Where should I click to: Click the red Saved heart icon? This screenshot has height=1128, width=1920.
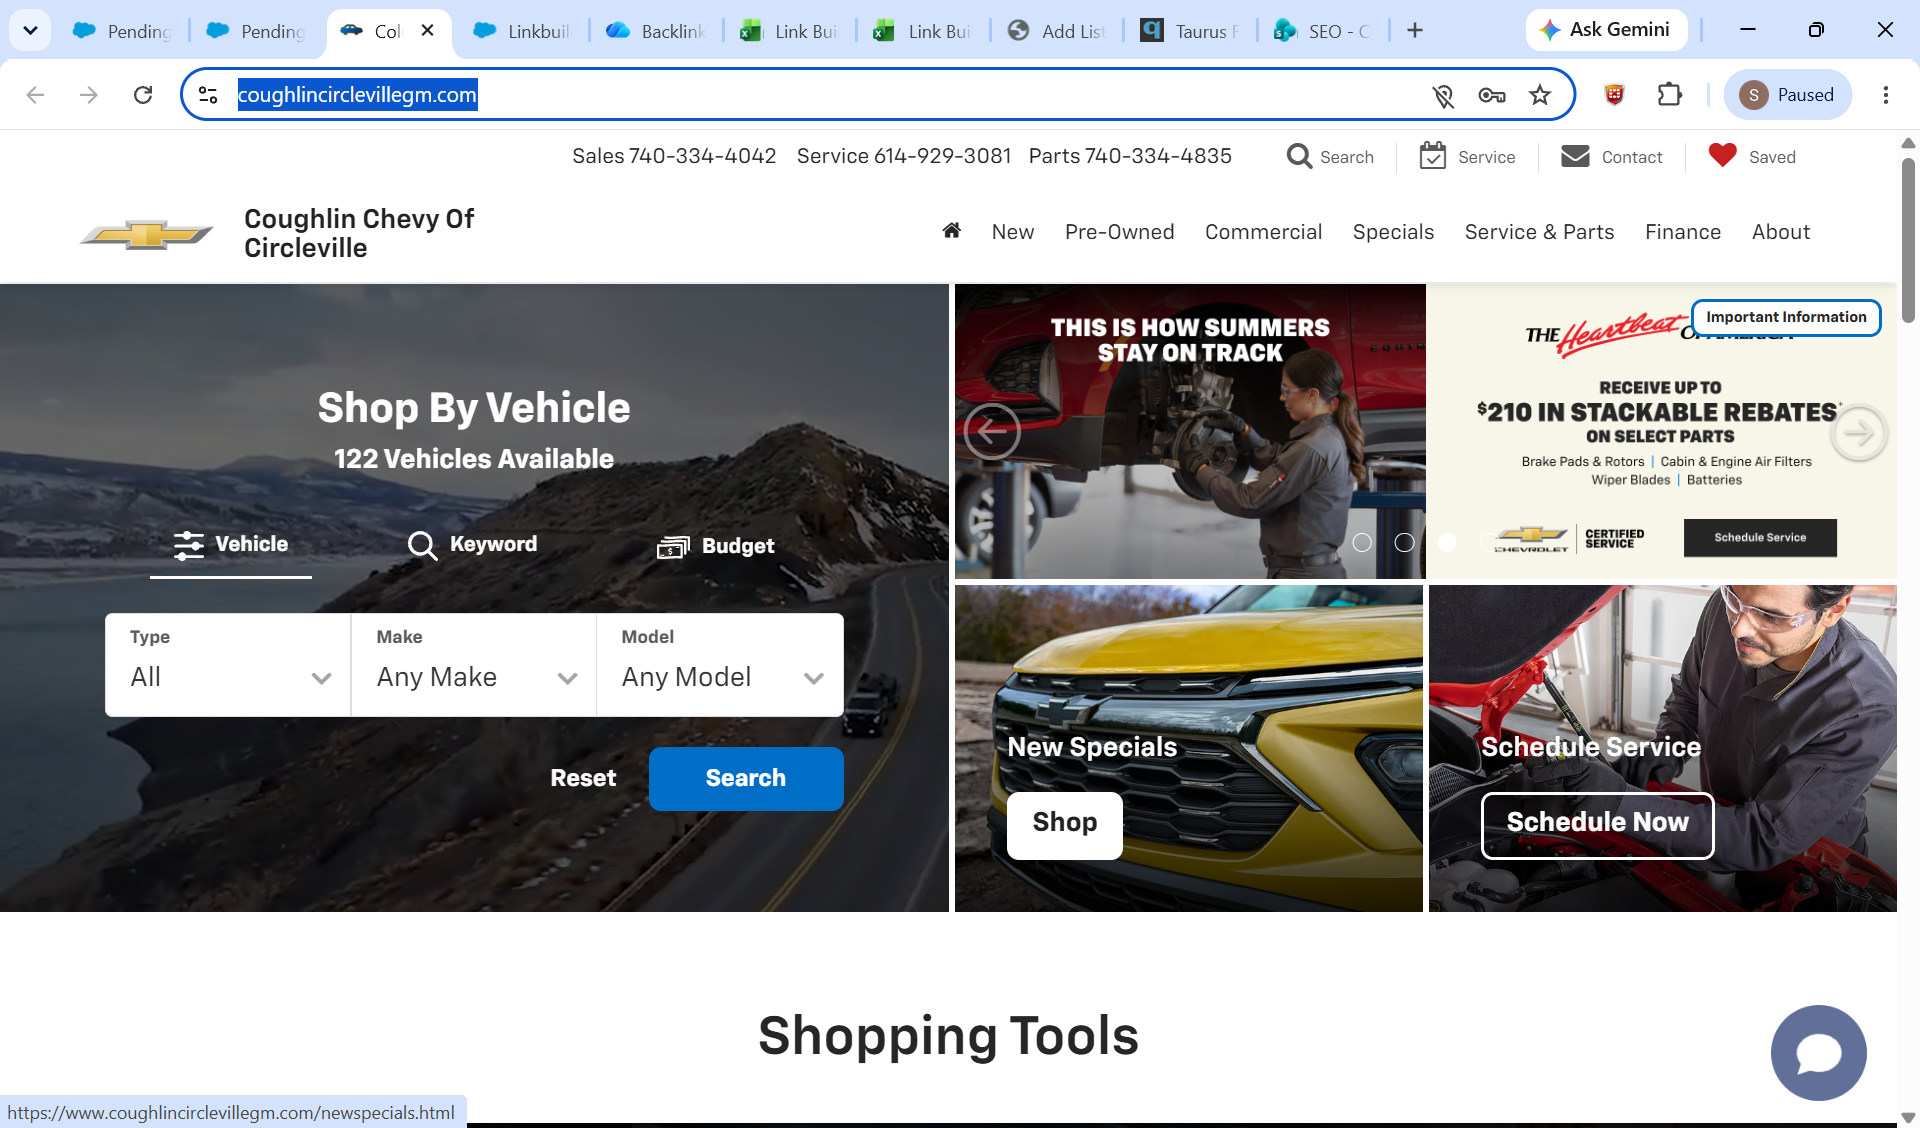[x=1722, y=155]
